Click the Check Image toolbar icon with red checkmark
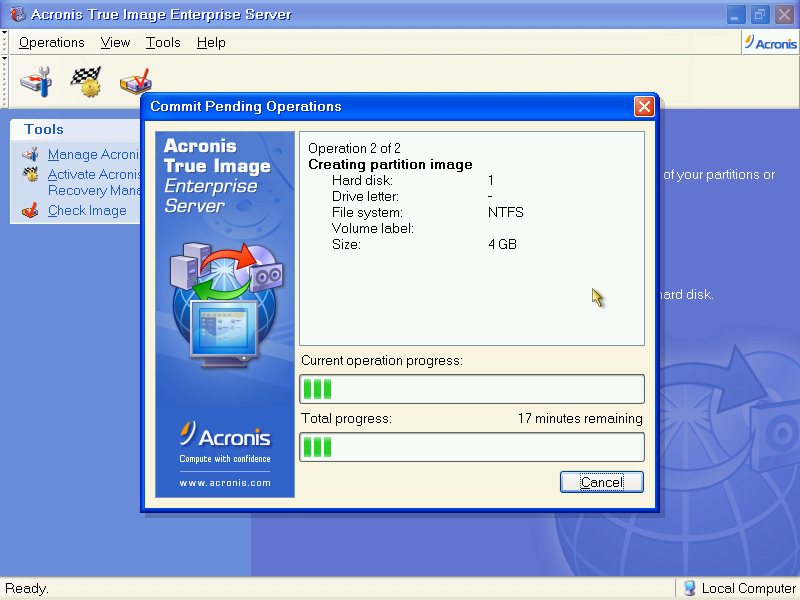Image resolution: width=800 pixels, height=600 pixels. [x=135, y=81]
